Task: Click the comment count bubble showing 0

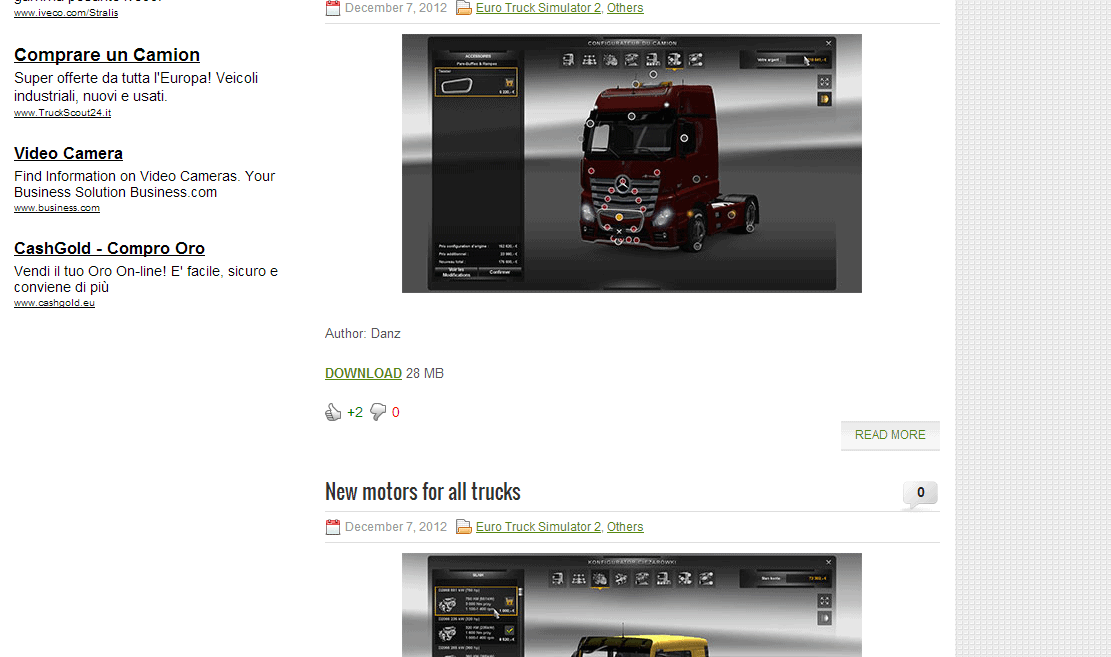Action: coord(920,493)
